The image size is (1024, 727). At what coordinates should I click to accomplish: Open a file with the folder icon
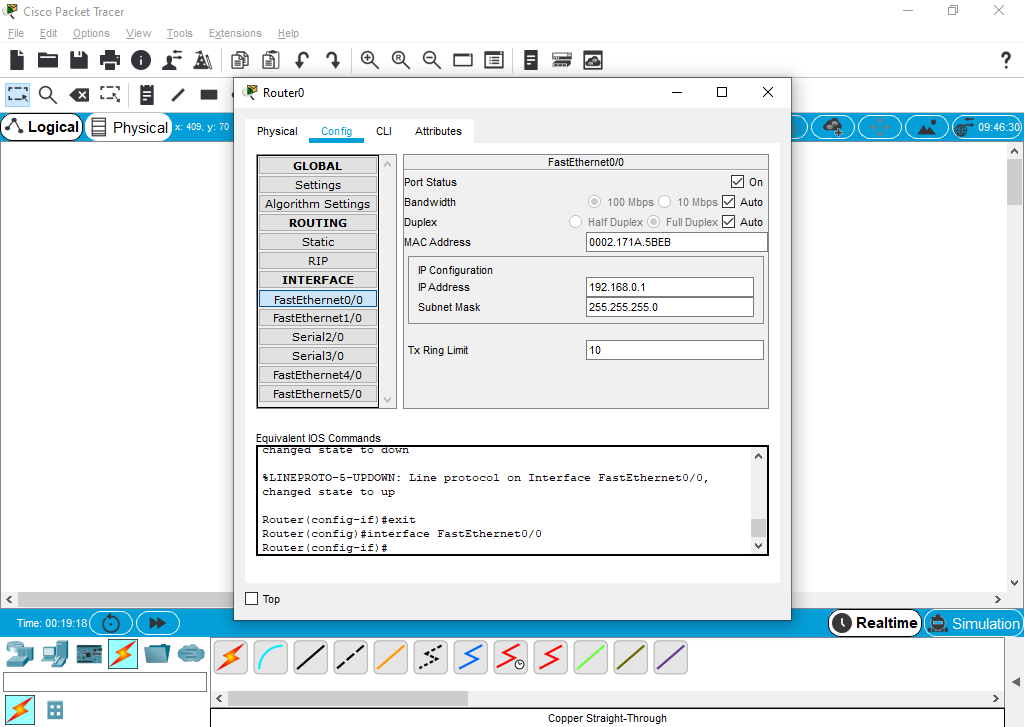pos(48,60)
